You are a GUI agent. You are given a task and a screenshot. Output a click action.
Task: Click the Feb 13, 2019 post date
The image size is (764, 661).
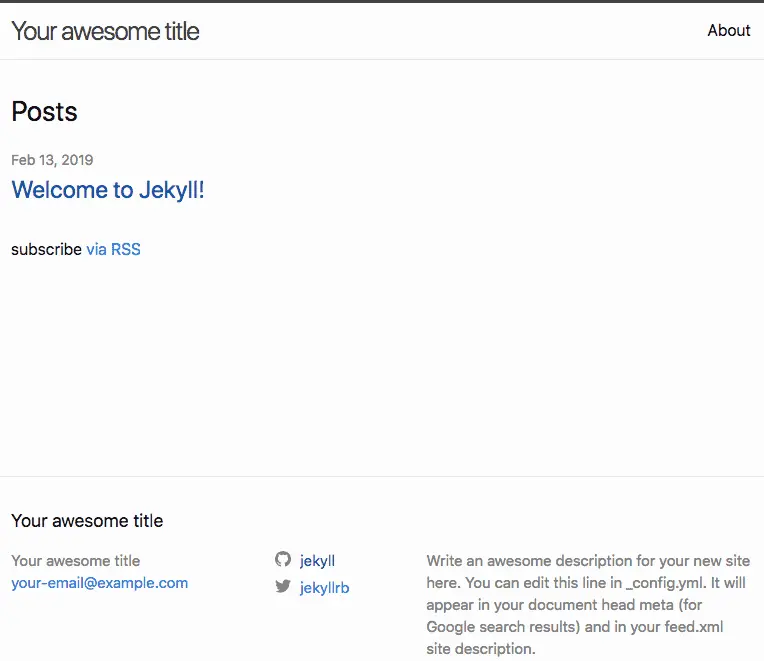point(52,160)
